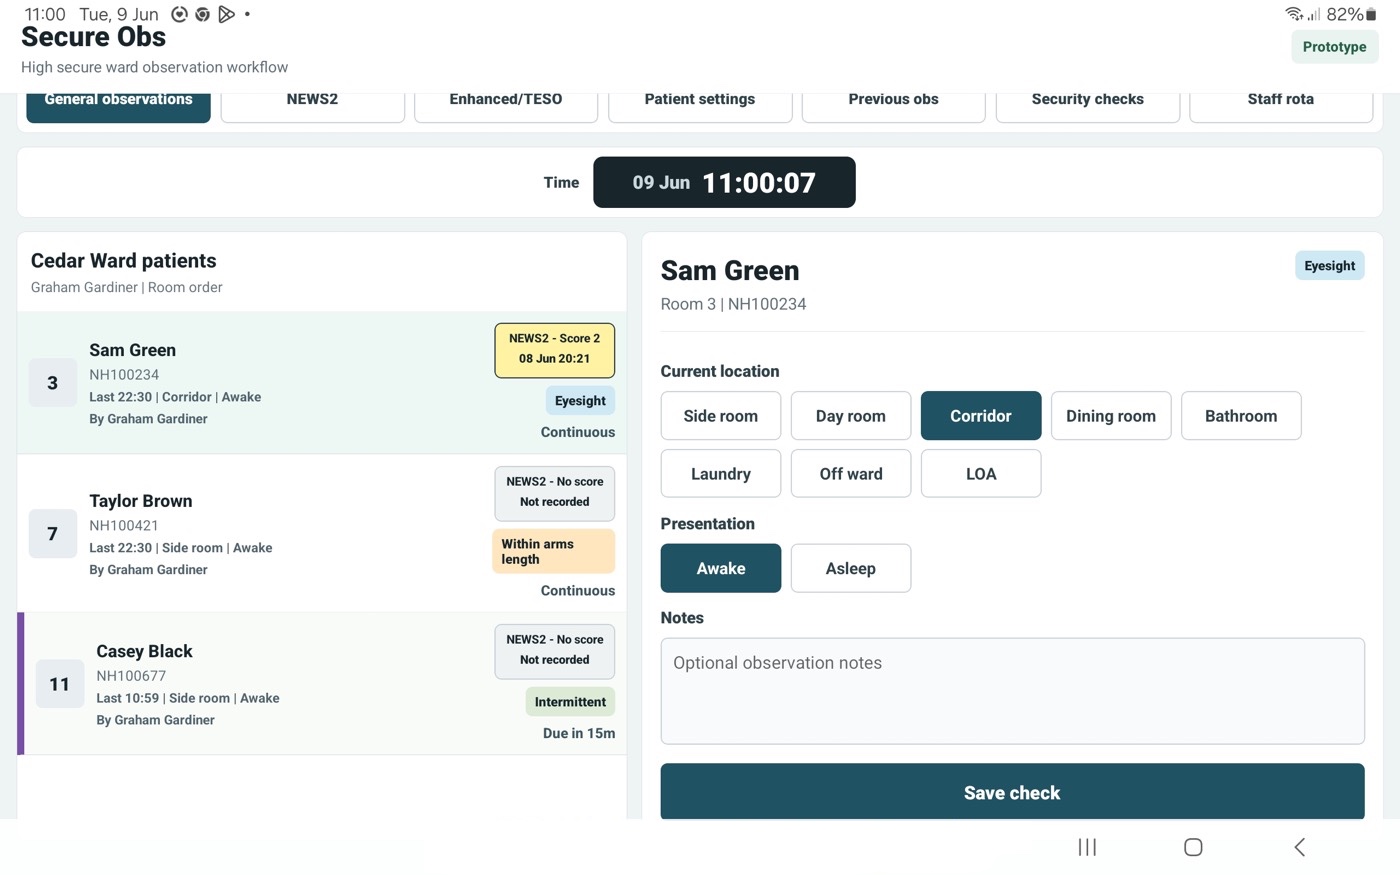Tap the 'Cedar Ward patients' heading
Viewport: 1400px width, 875px height.
(123, 261)
